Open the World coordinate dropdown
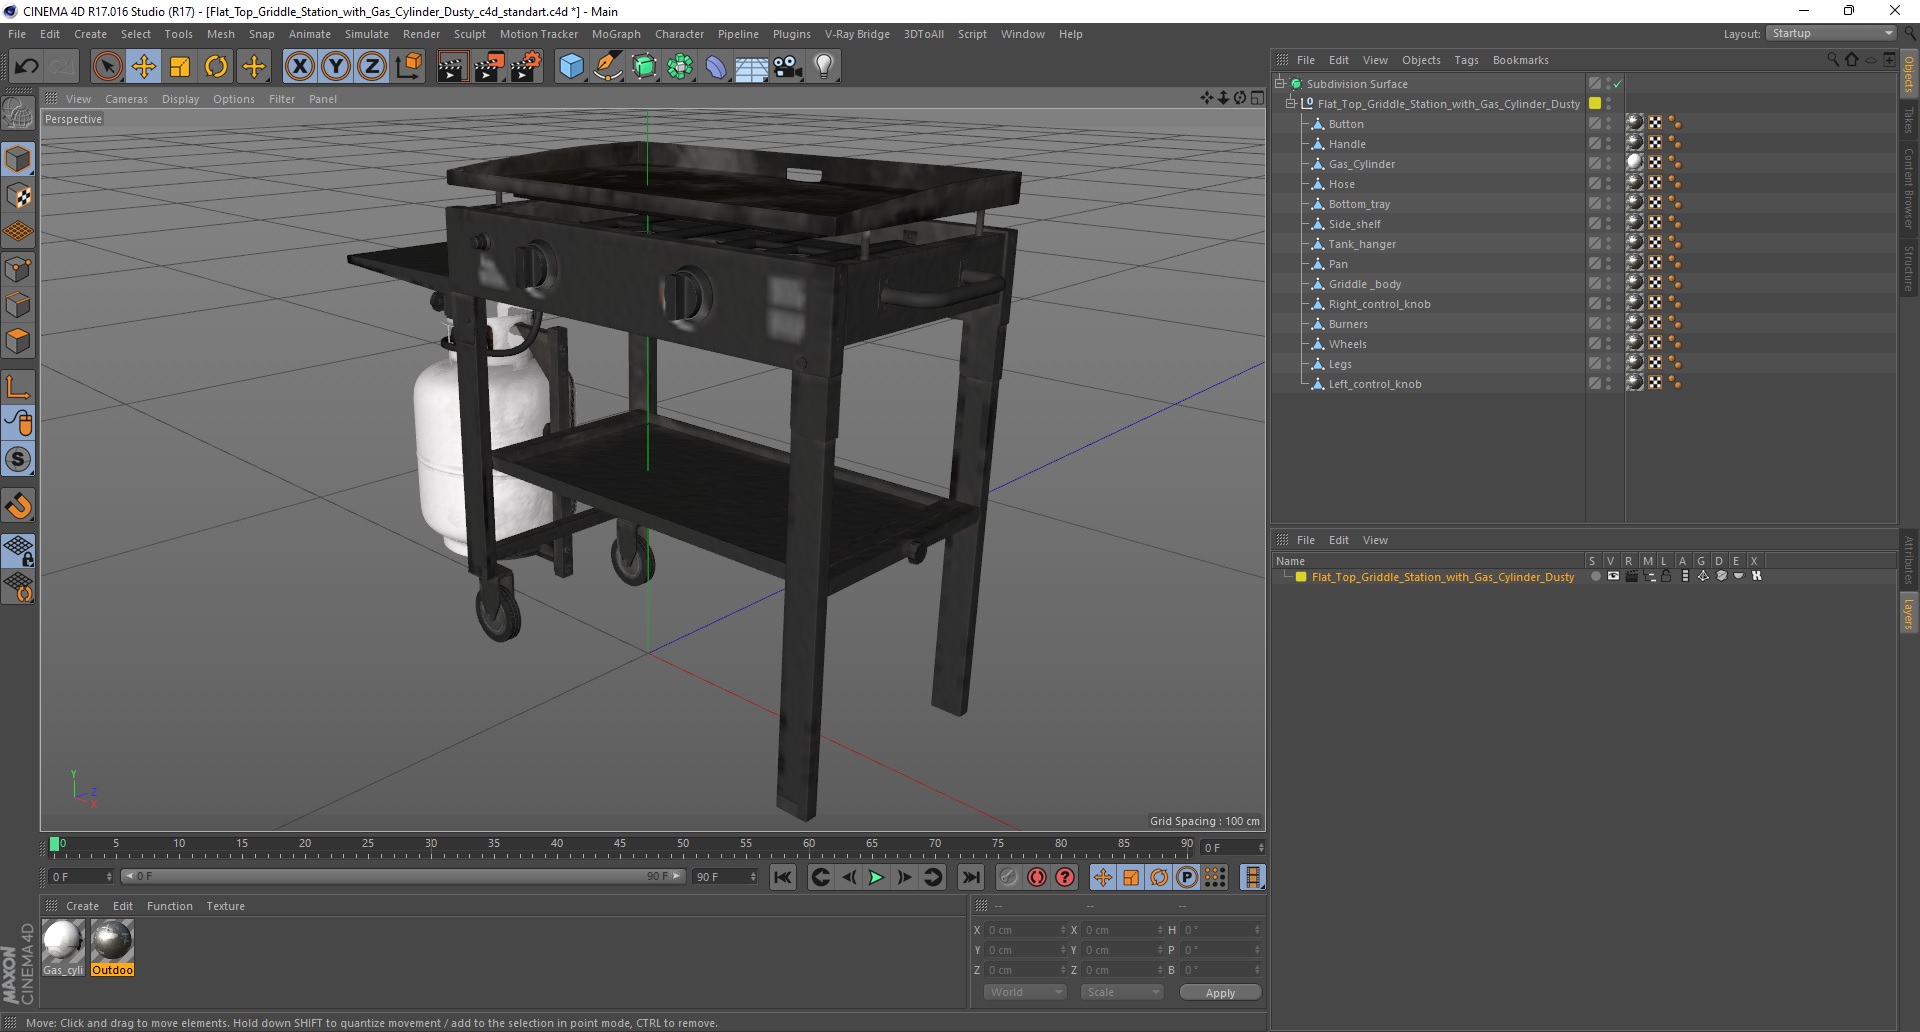The image size is (1920, 1032). (1026, 992)
